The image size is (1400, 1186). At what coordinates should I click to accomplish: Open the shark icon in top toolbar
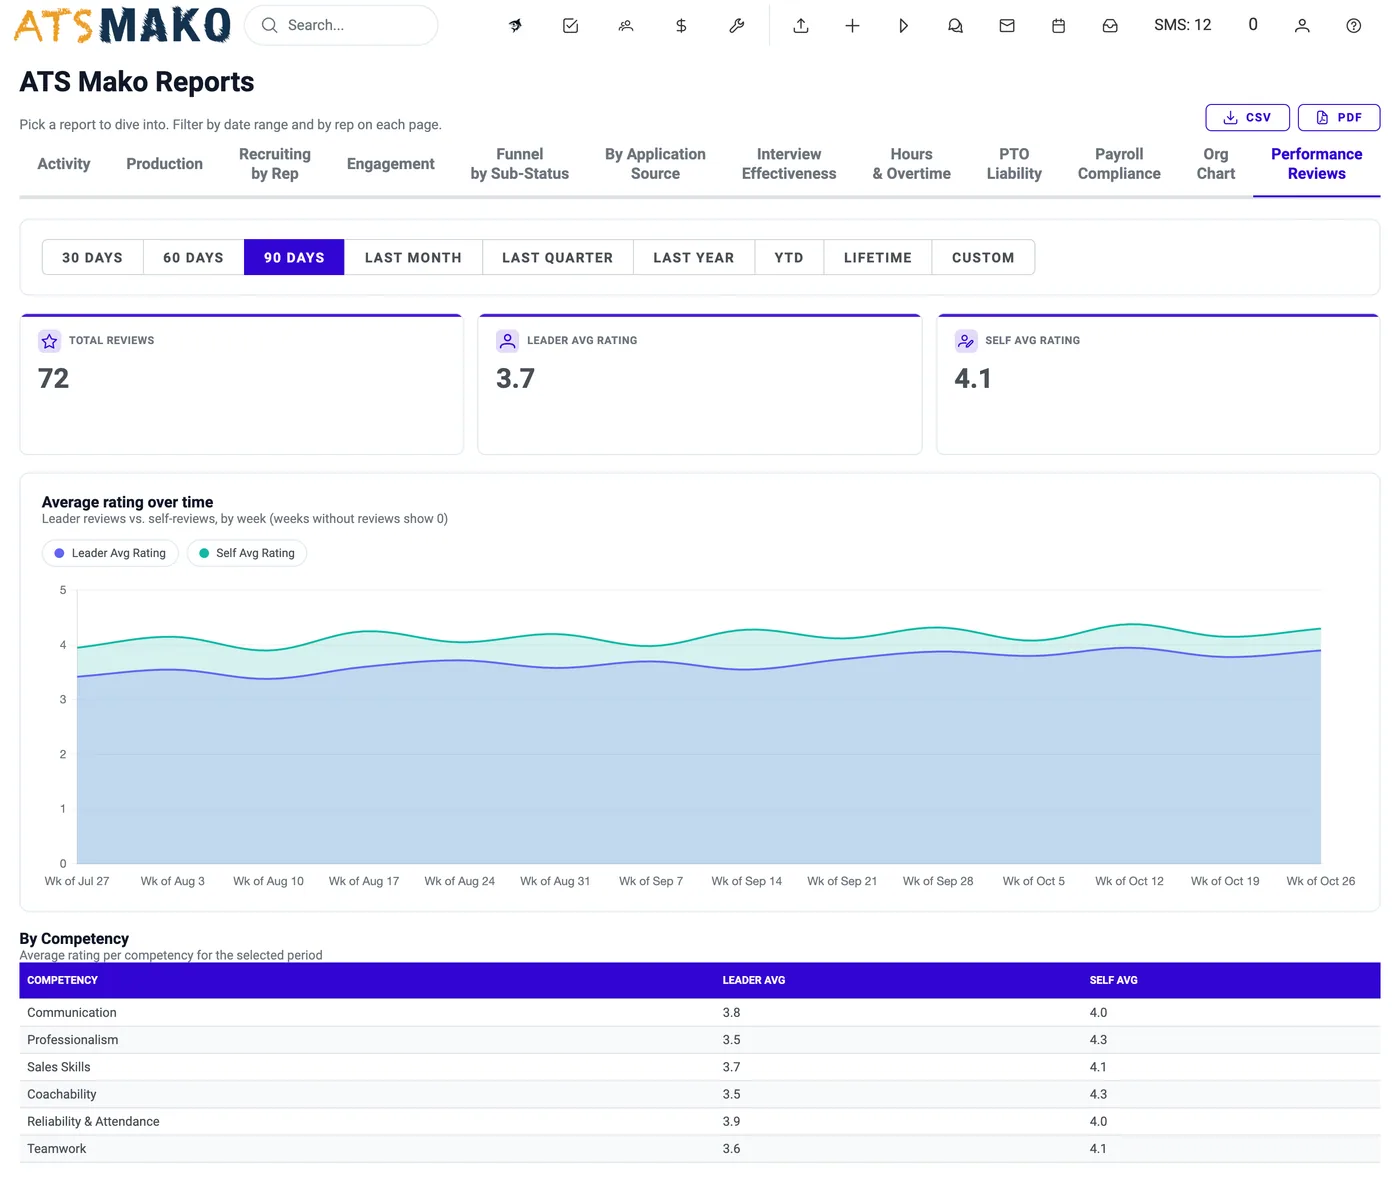point(516,26)
